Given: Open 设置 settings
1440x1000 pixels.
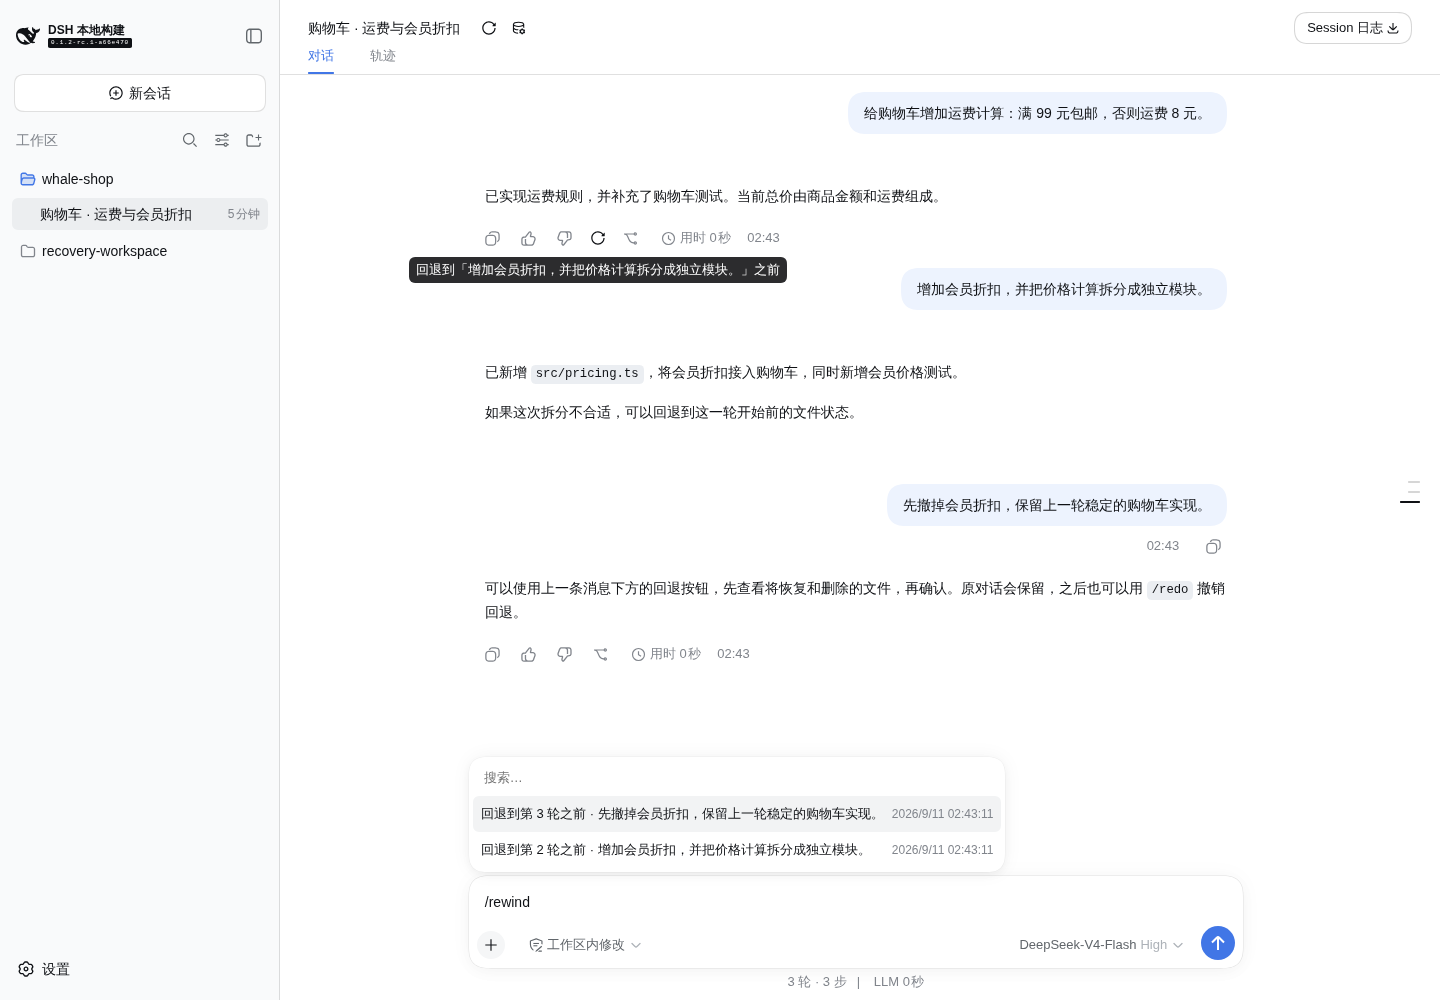Looking at the screenshot, I should pos(44,969).
